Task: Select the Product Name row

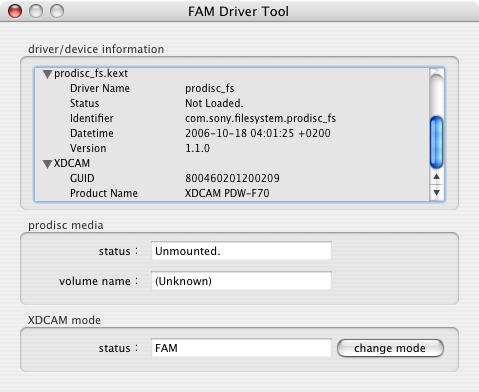Action: click(x=232, y=193)
